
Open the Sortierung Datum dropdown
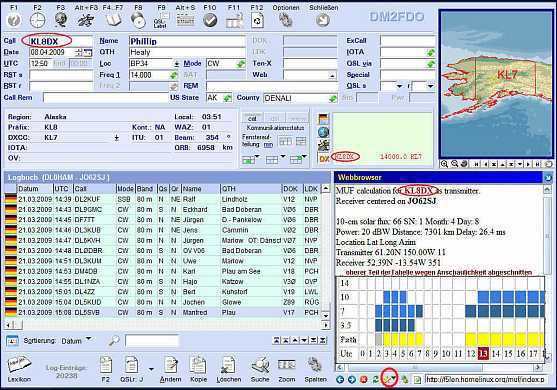[x=89, y=339]
